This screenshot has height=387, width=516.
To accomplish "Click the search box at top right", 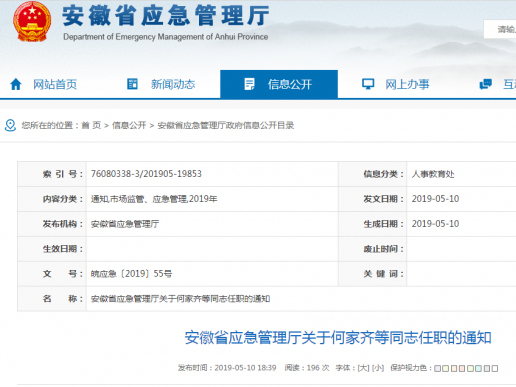I will [x=500, y=29].
